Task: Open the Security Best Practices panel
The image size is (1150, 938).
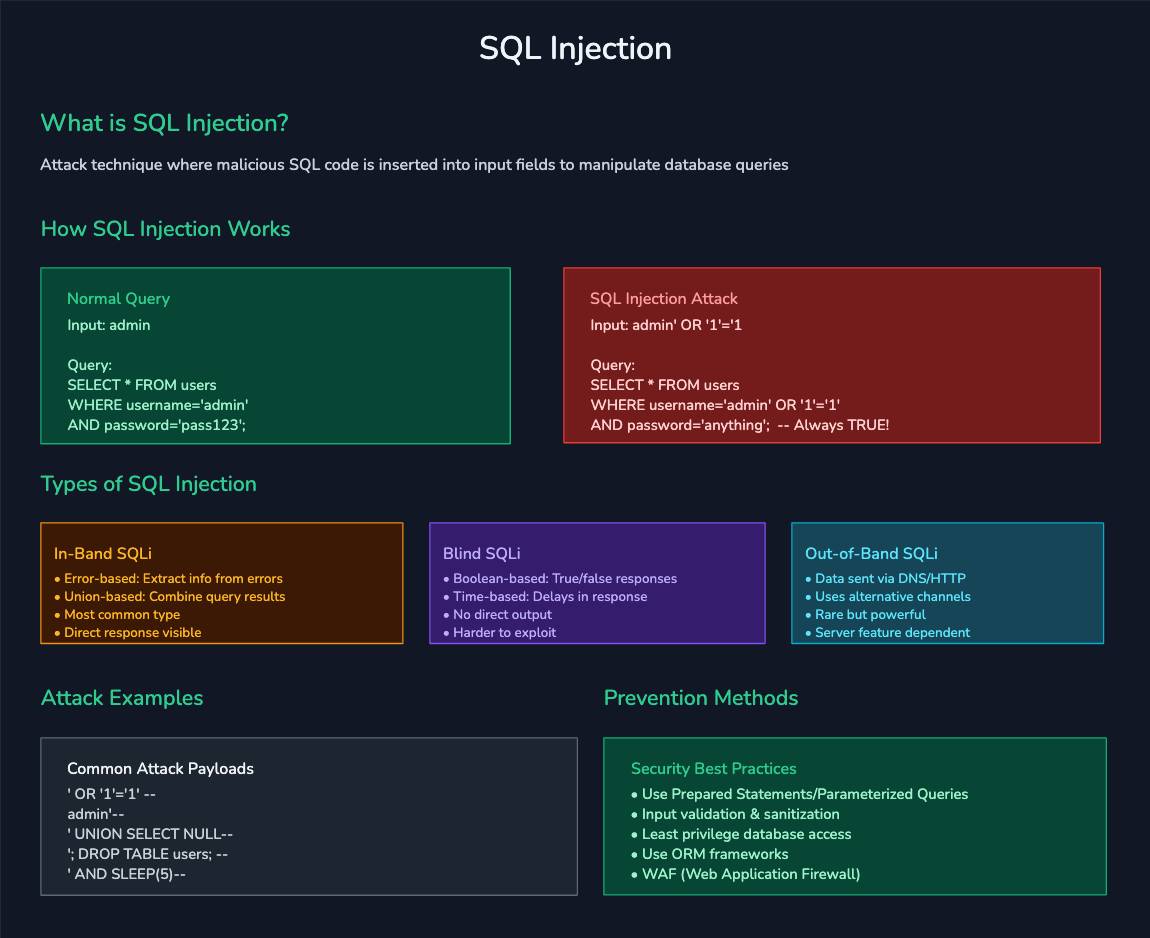Action: tap(855, 815)
